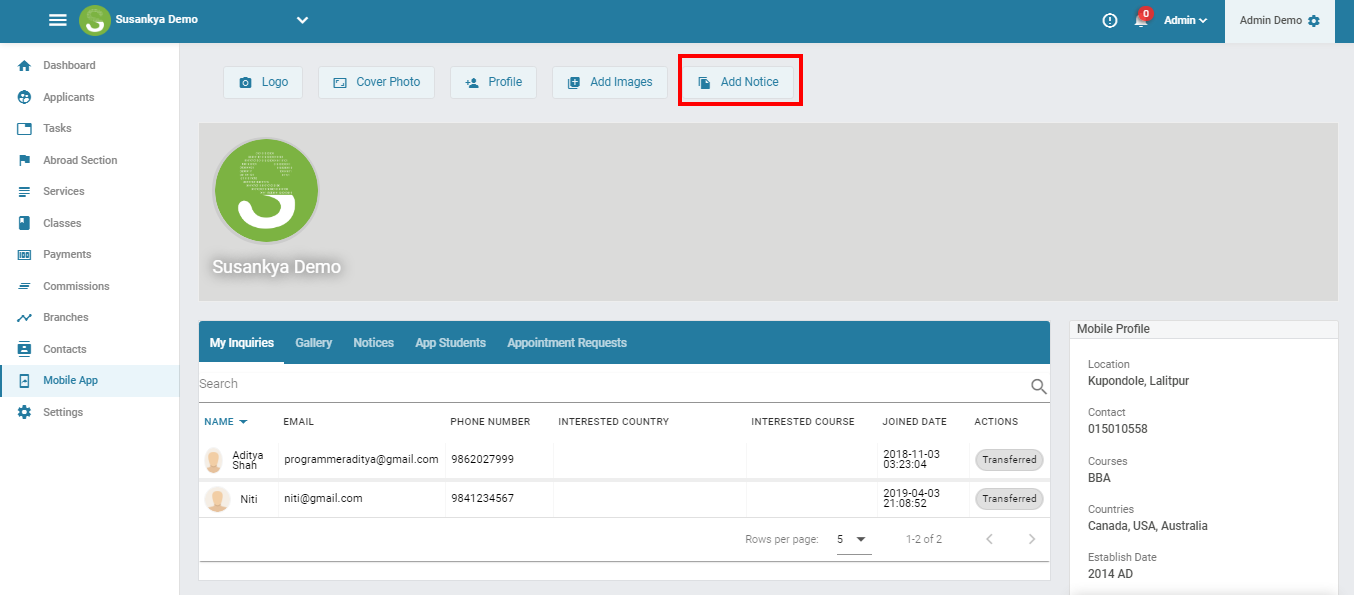Open Branches section in sidebar
This screenshot has height=595, width=1354.
point(65,318)
